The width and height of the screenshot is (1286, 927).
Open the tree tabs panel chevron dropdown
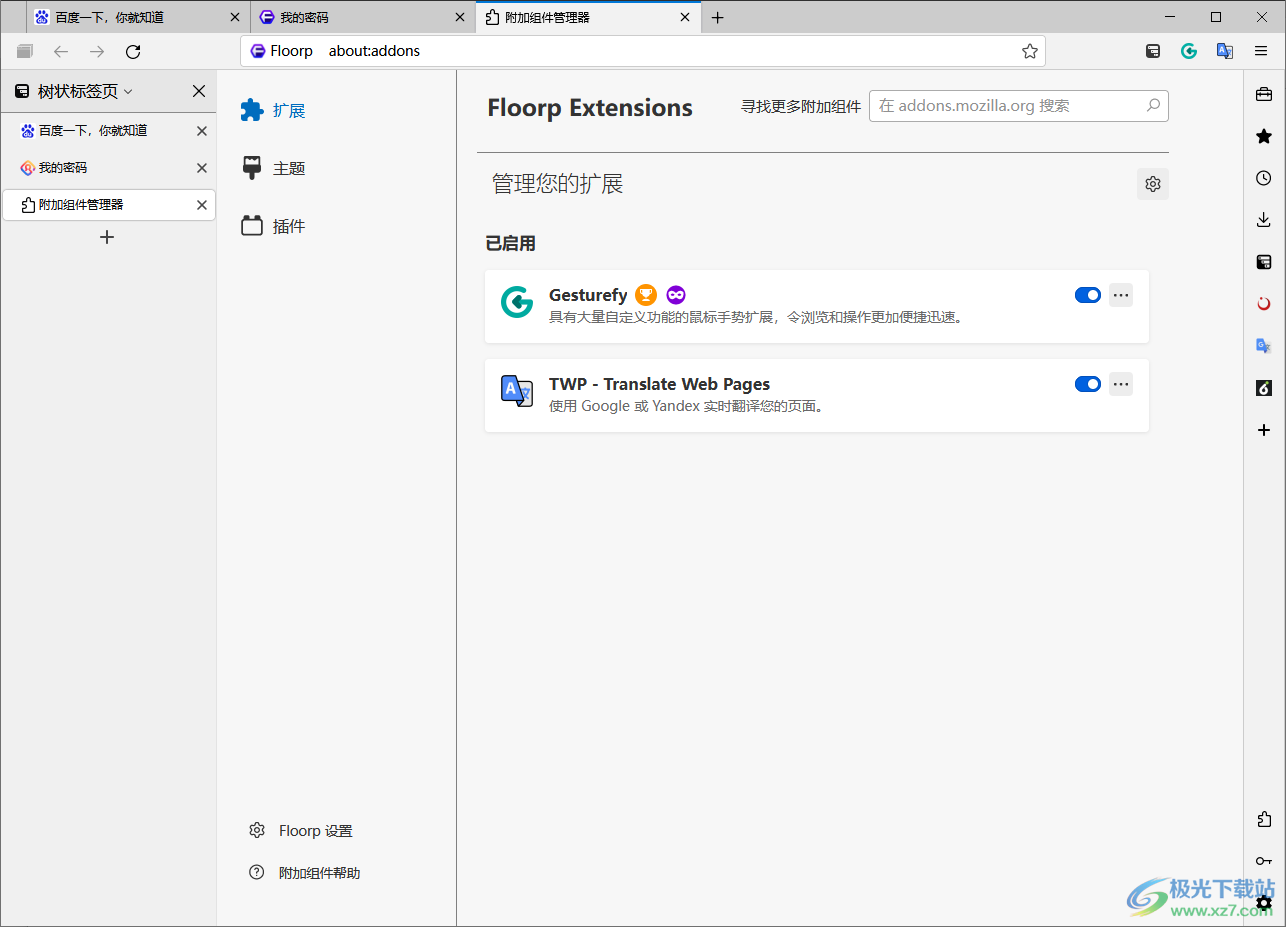128,90
